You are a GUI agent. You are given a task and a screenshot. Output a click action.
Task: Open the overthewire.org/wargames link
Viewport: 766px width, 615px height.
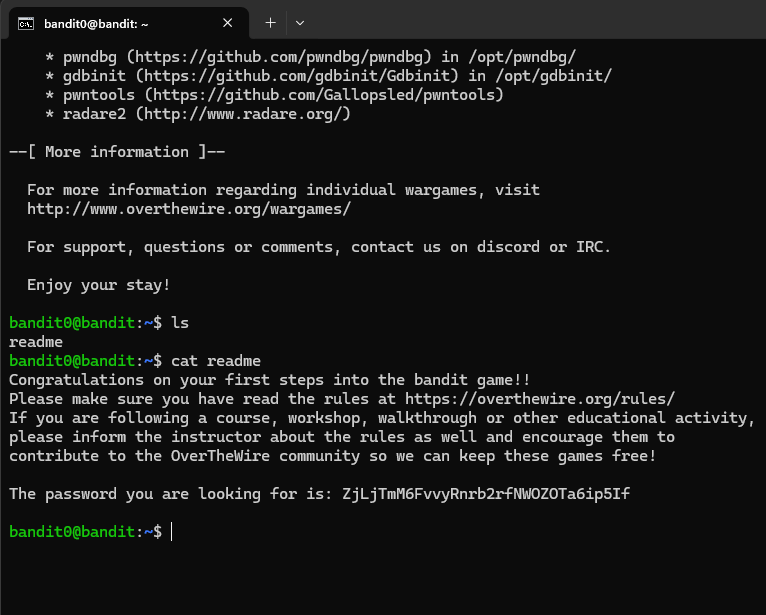[x=189, y=209]
